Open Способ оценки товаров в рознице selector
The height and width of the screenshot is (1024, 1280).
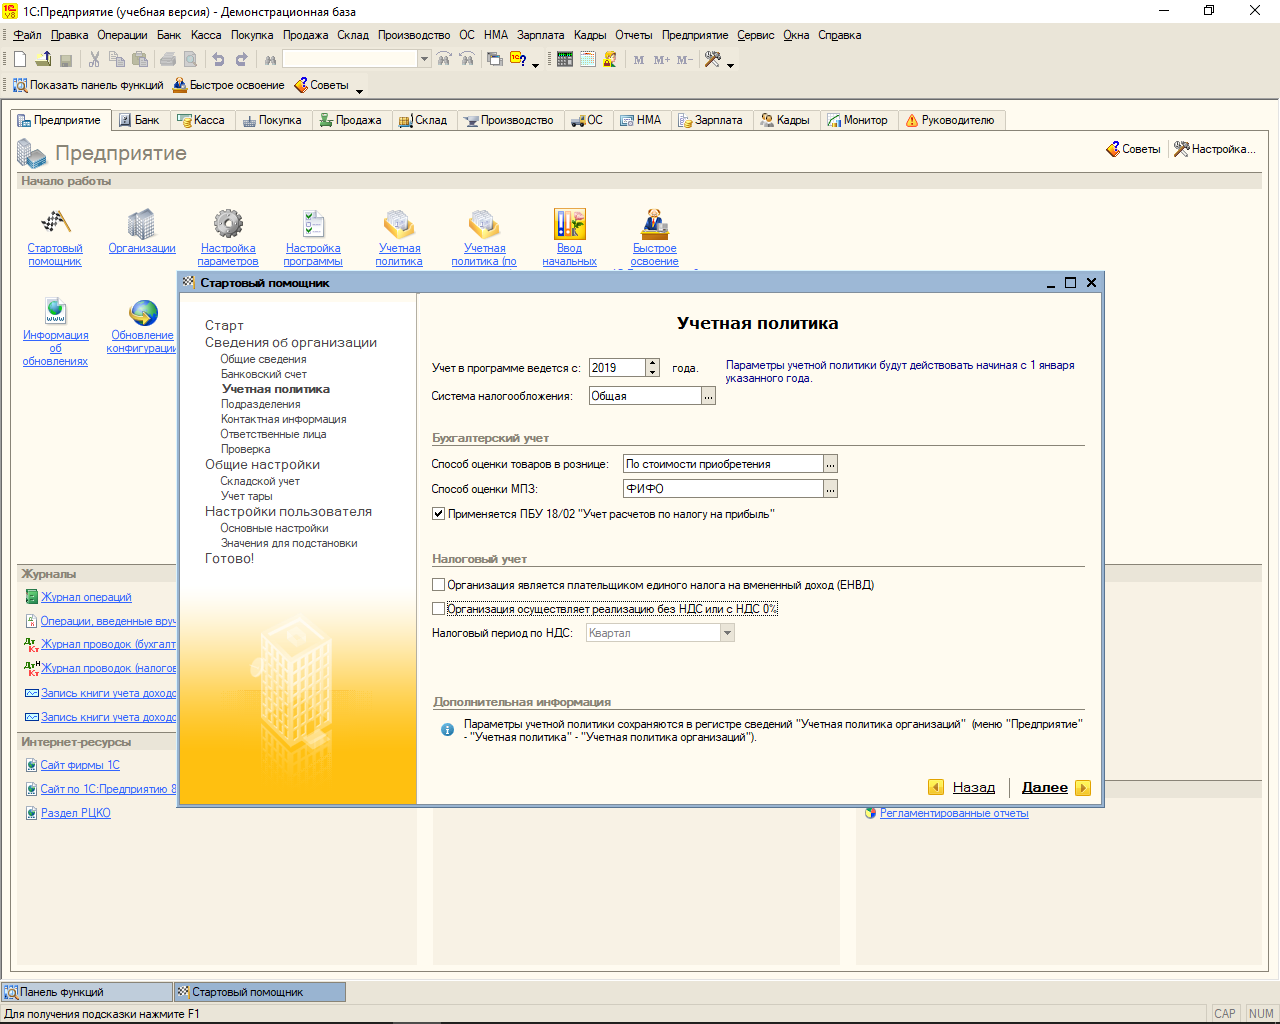point(831,464)
